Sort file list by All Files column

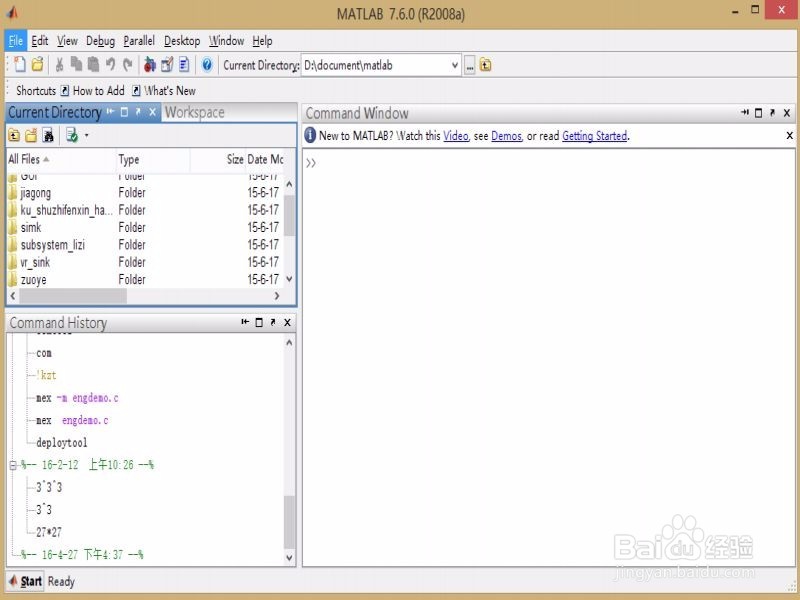tap(61, 160)
